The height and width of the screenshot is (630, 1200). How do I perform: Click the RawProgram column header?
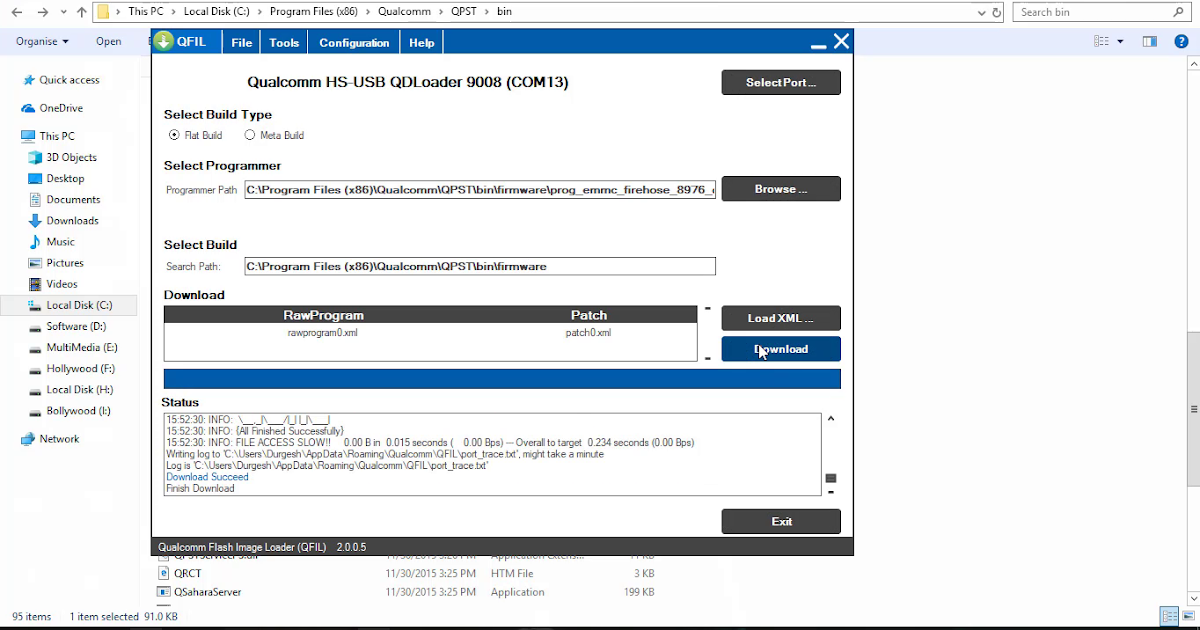(x=323, y=314)
